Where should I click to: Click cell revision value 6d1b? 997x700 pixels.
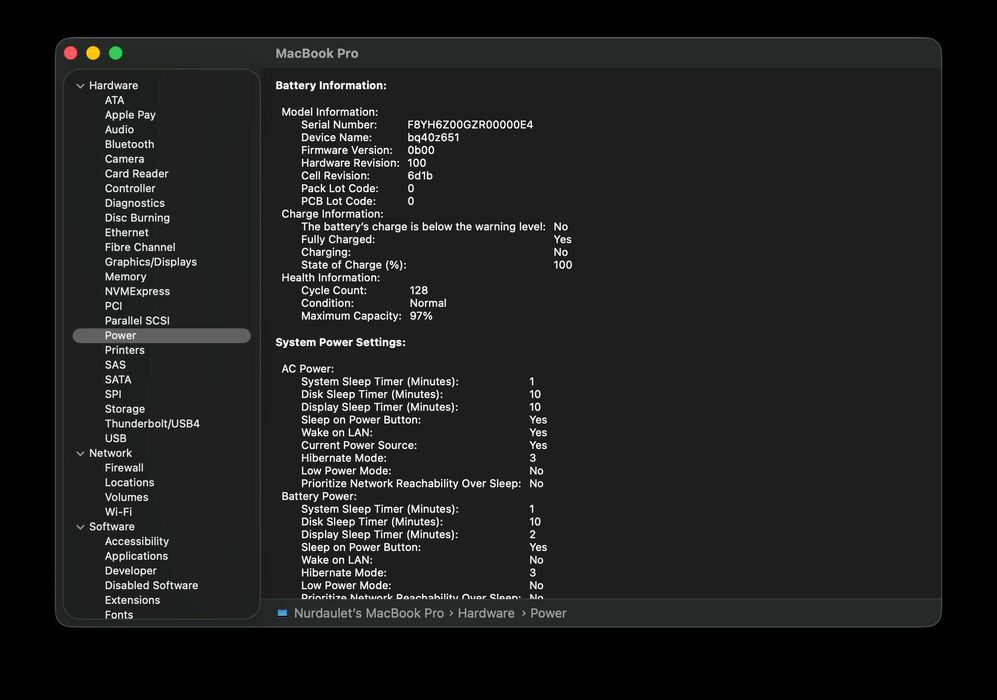pyautogui.click(x=420, y=175)
